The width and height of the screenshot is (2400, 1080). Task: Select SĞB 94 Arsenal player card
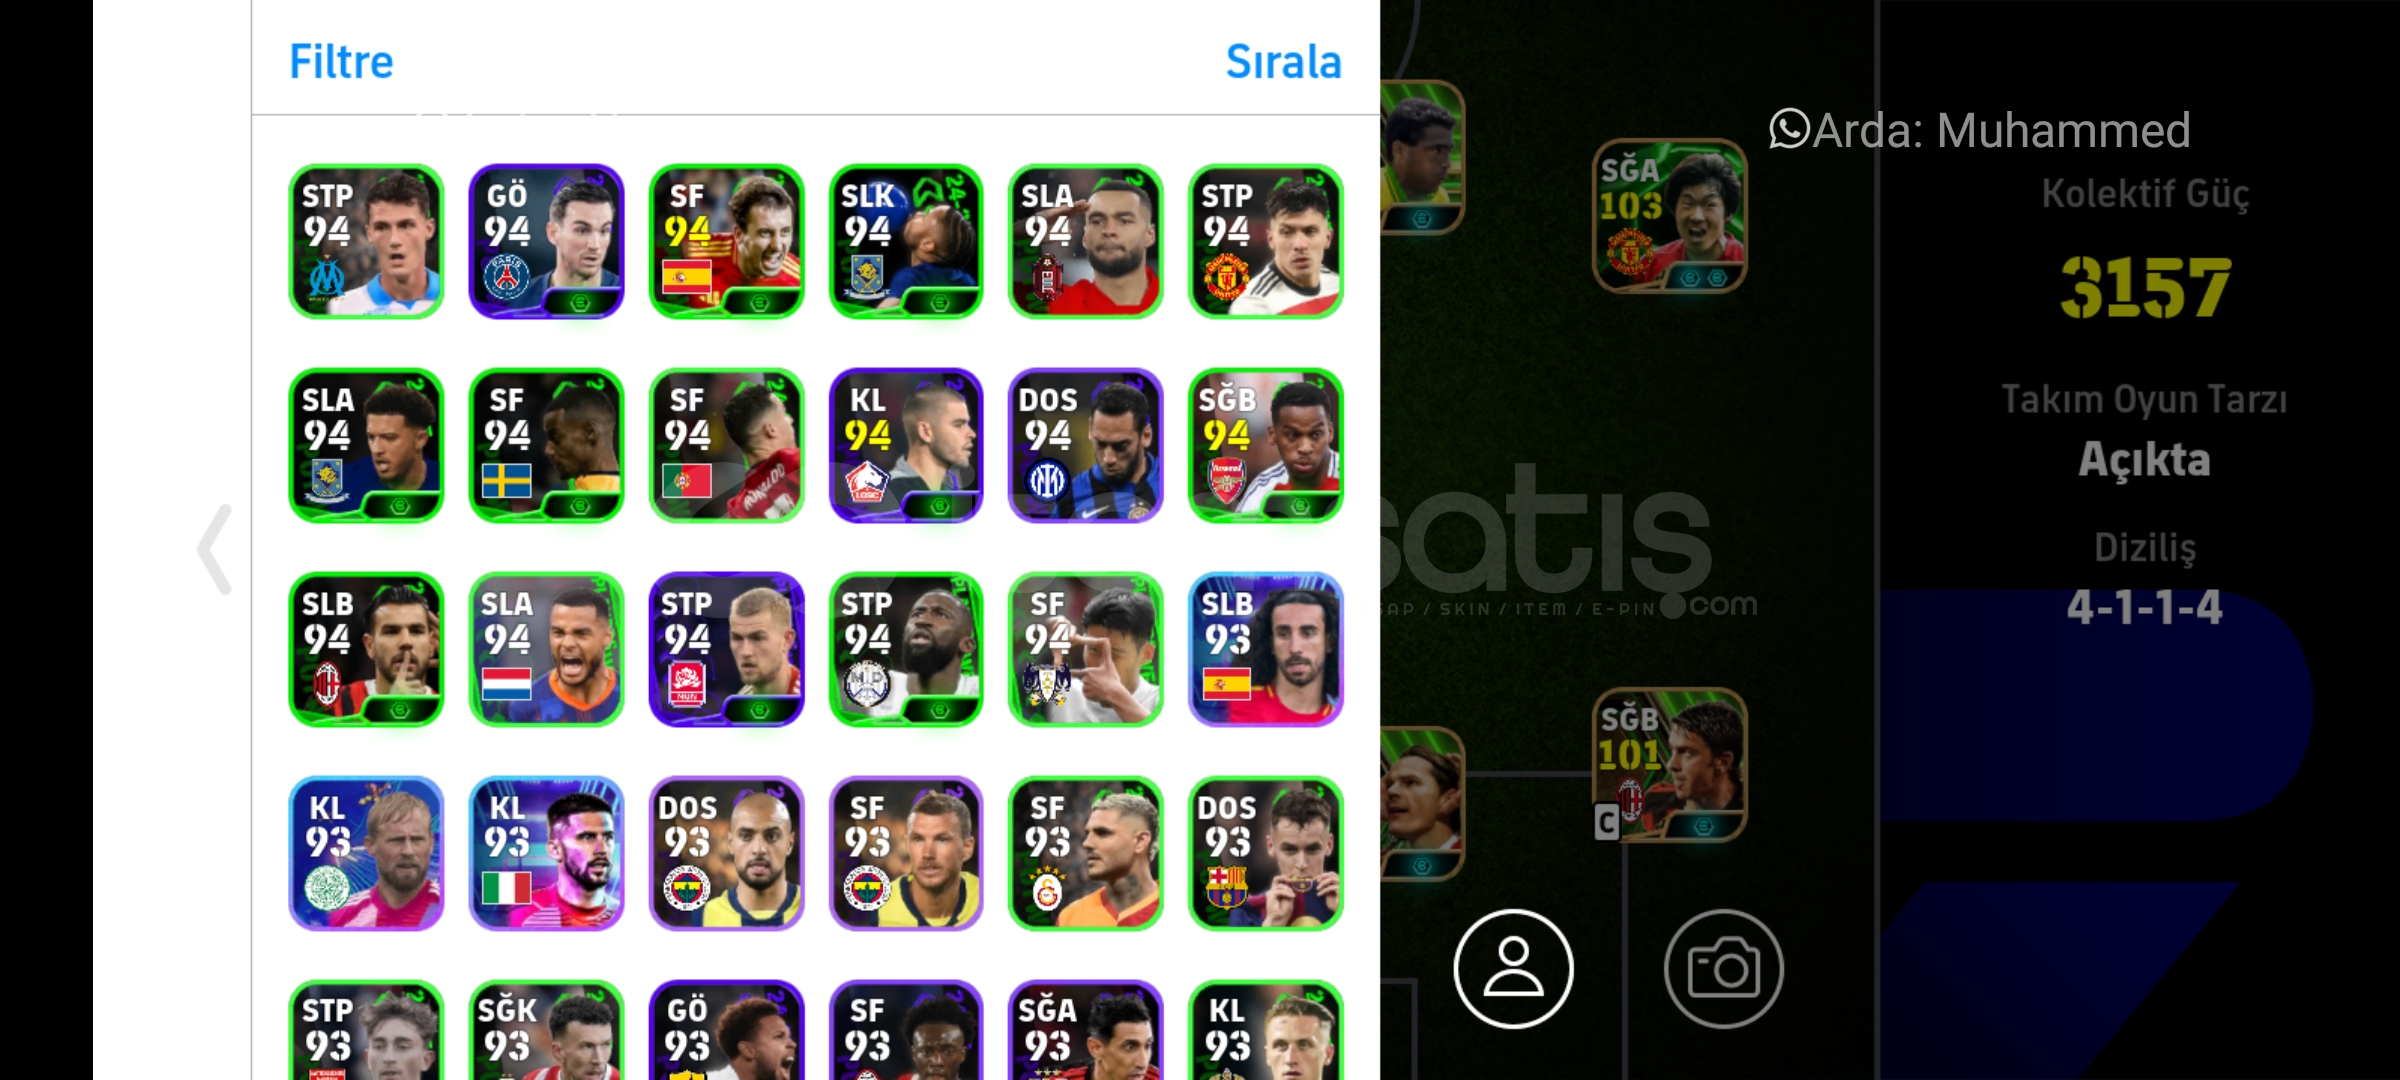coord(1266,446)
